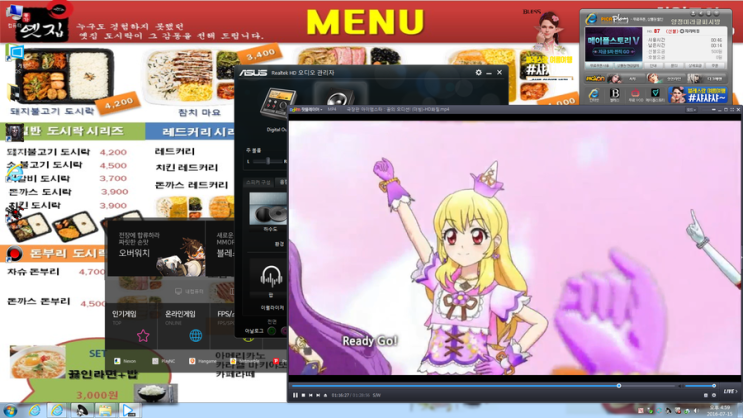Select the speaker device icon in Realtek

pos(339,96)
